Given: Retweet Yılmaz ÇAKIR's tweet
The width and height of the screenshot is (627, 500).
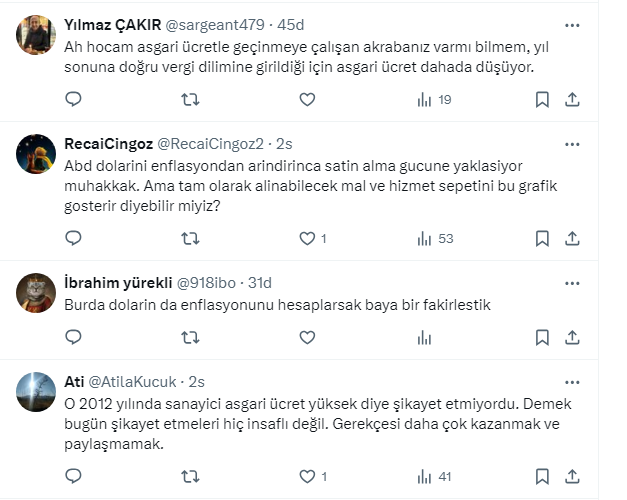Looking at the screenshot, I should [x=190, y=99].
